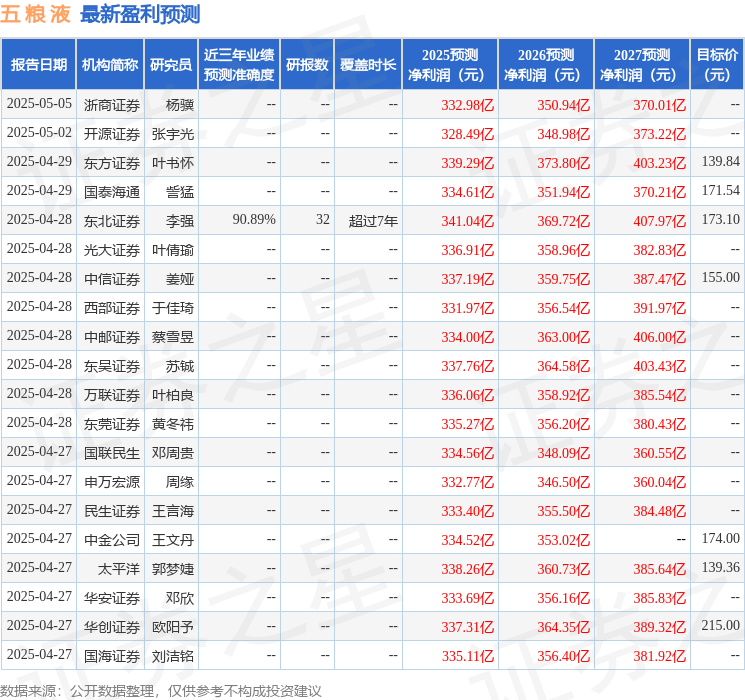This screenshot has width=745, height=700.
Task: Click the 研究员 column header
Action: pyautogui.click(x=171, y=64)
